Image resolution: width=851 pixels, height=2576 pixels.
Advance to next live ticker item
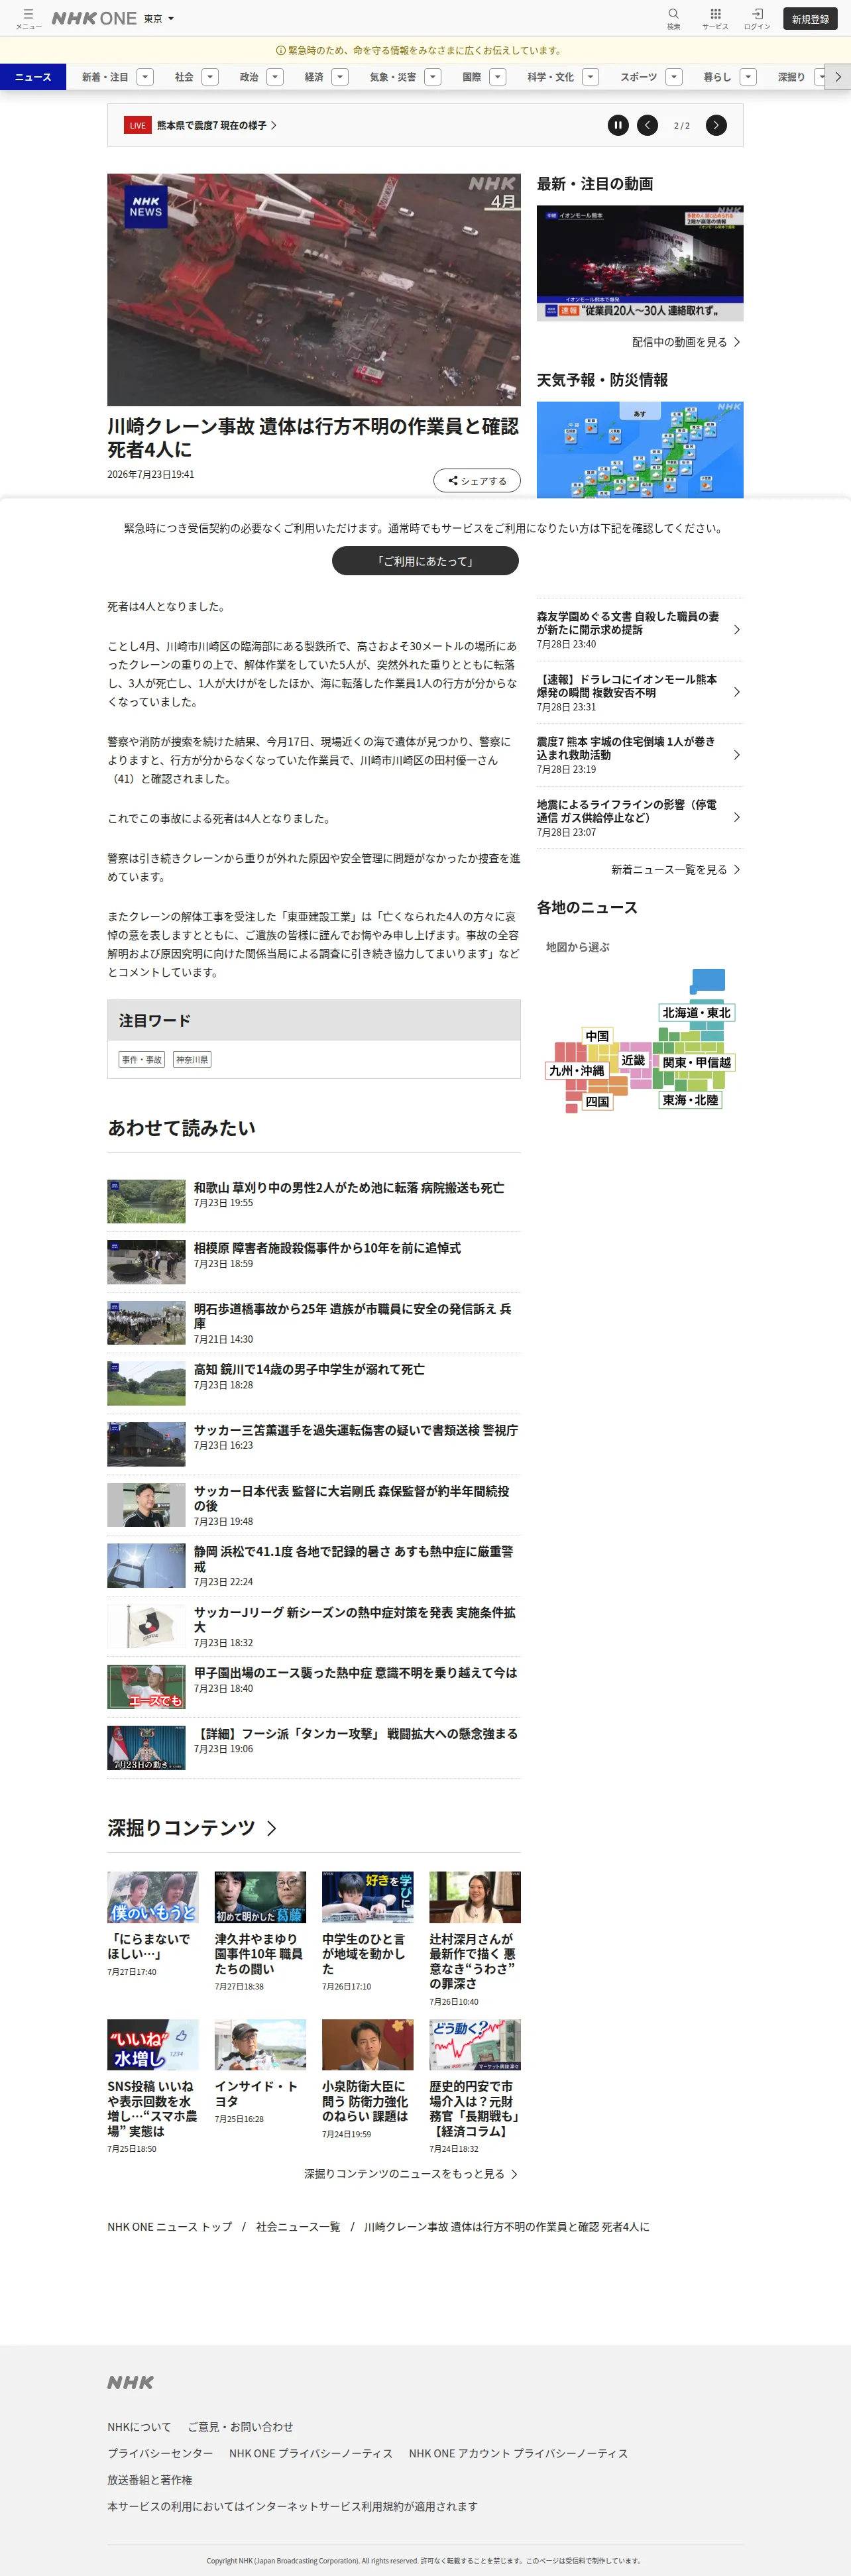[x=716, y=125]
